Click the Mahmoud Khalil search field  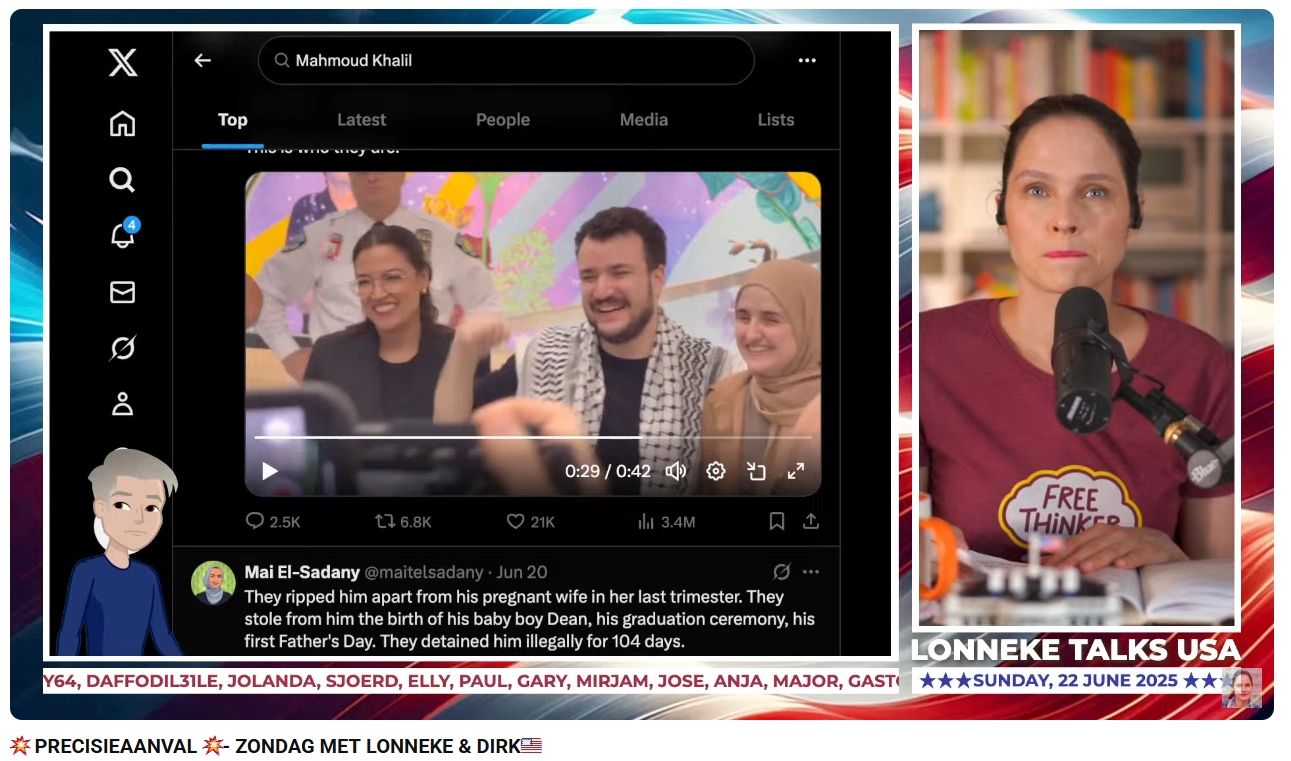[506, 61]
